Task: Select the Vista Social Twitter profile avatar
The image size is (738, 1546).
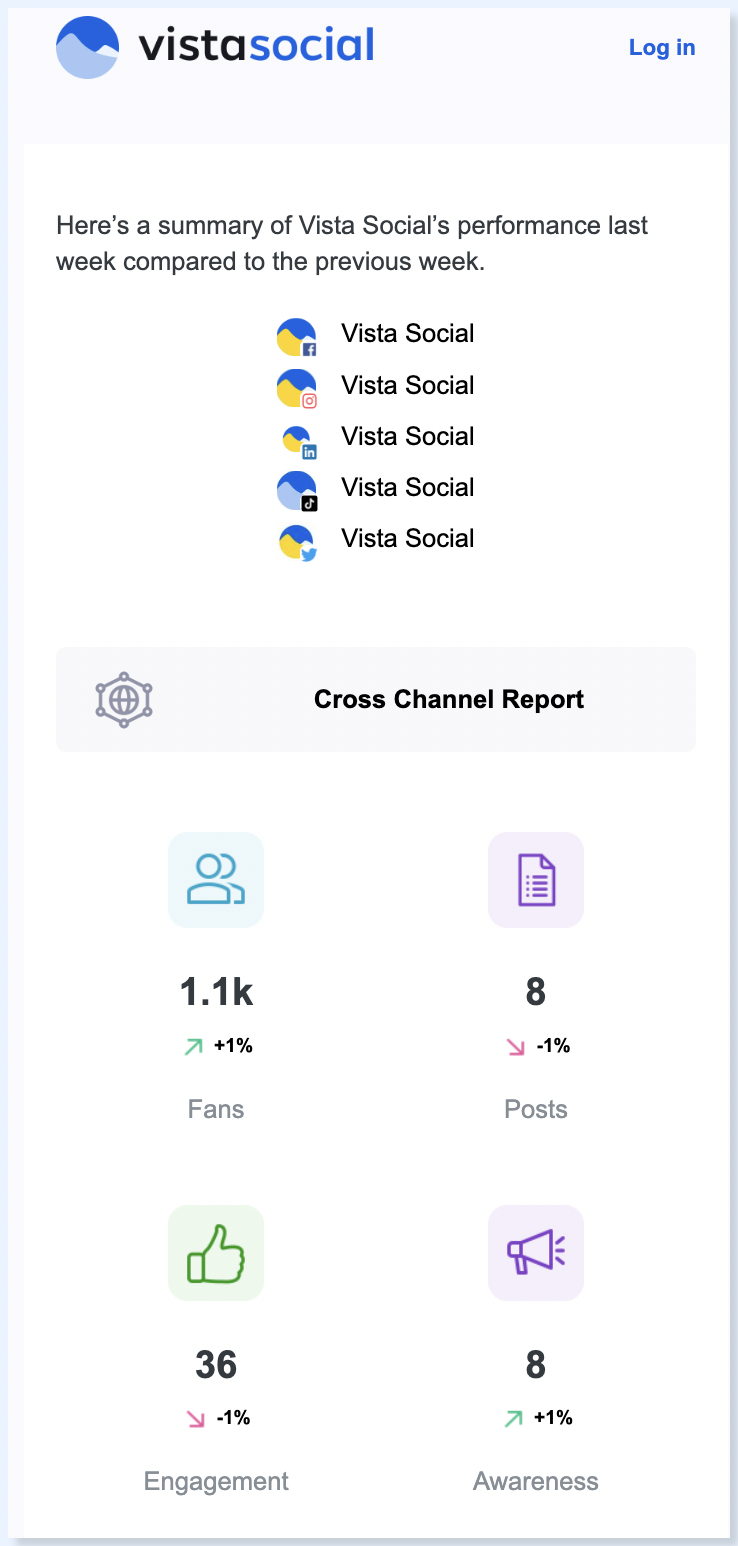Action: [x=298, y=543]
